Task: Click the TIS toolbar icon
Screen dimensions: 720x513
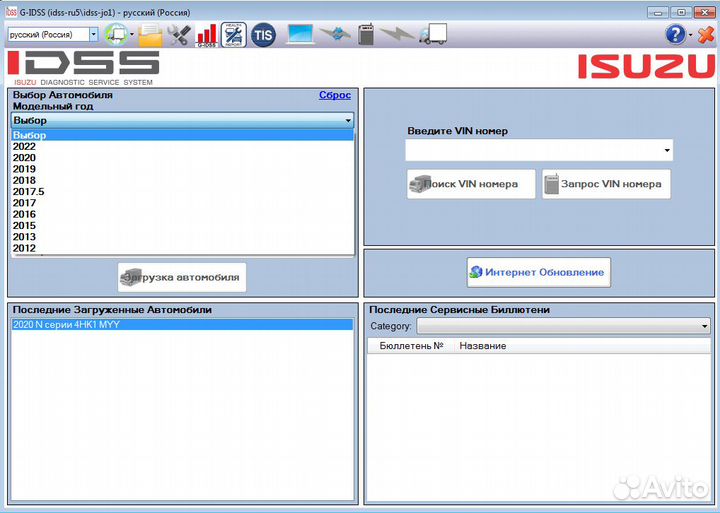Action: click(x=263, y=35)
